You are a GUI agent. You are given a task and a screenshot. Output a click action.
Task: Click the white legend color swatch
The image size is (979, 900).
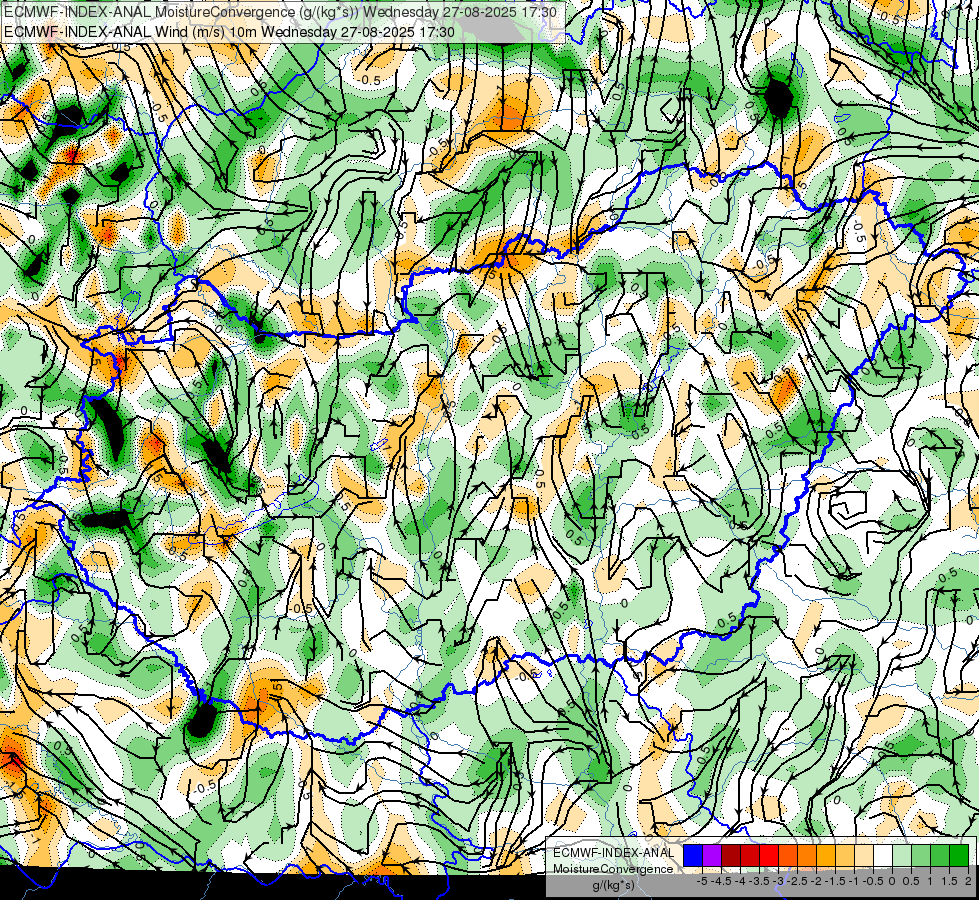click(883, 856)
